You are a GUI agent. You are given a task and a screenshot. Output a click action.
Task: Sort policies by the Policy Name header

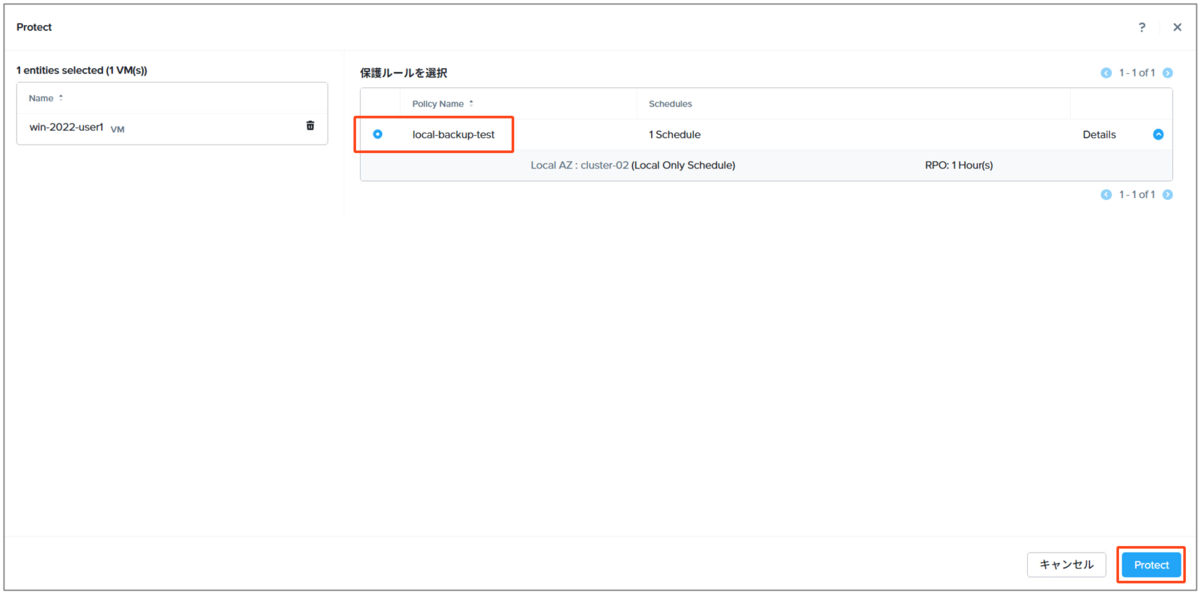click(443, 103)
